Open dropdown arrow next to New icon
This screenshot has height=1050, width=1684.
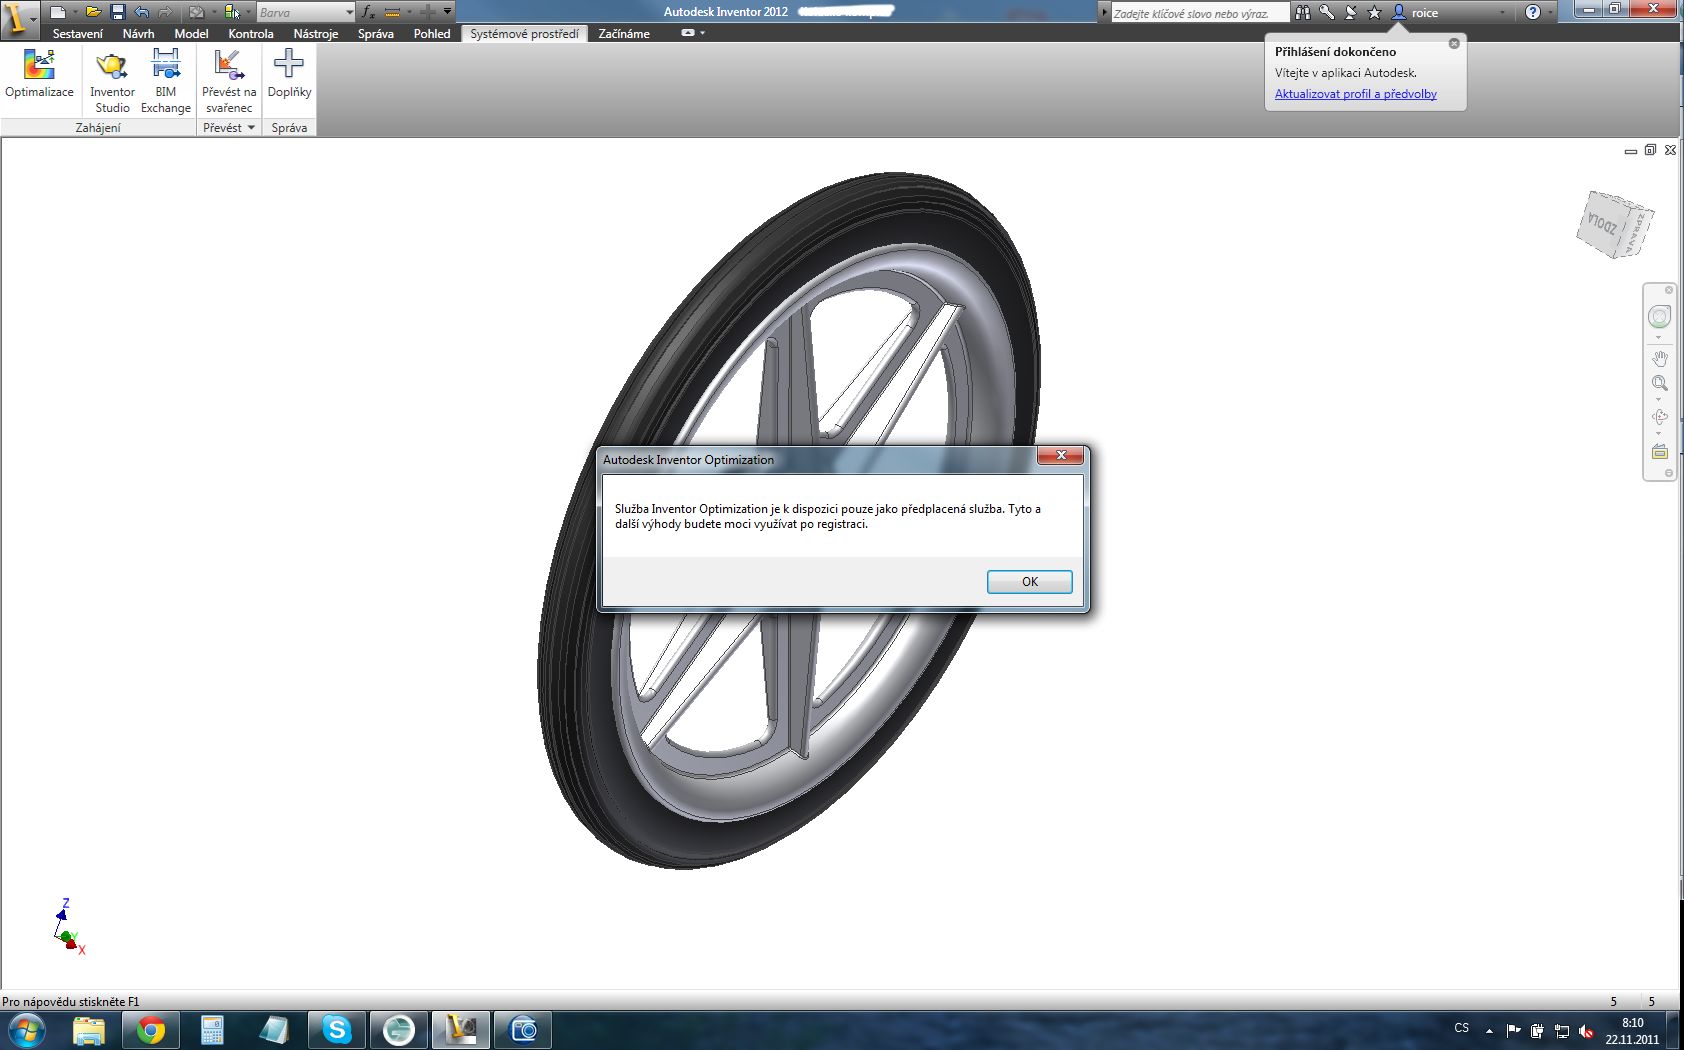pos(75,12)
